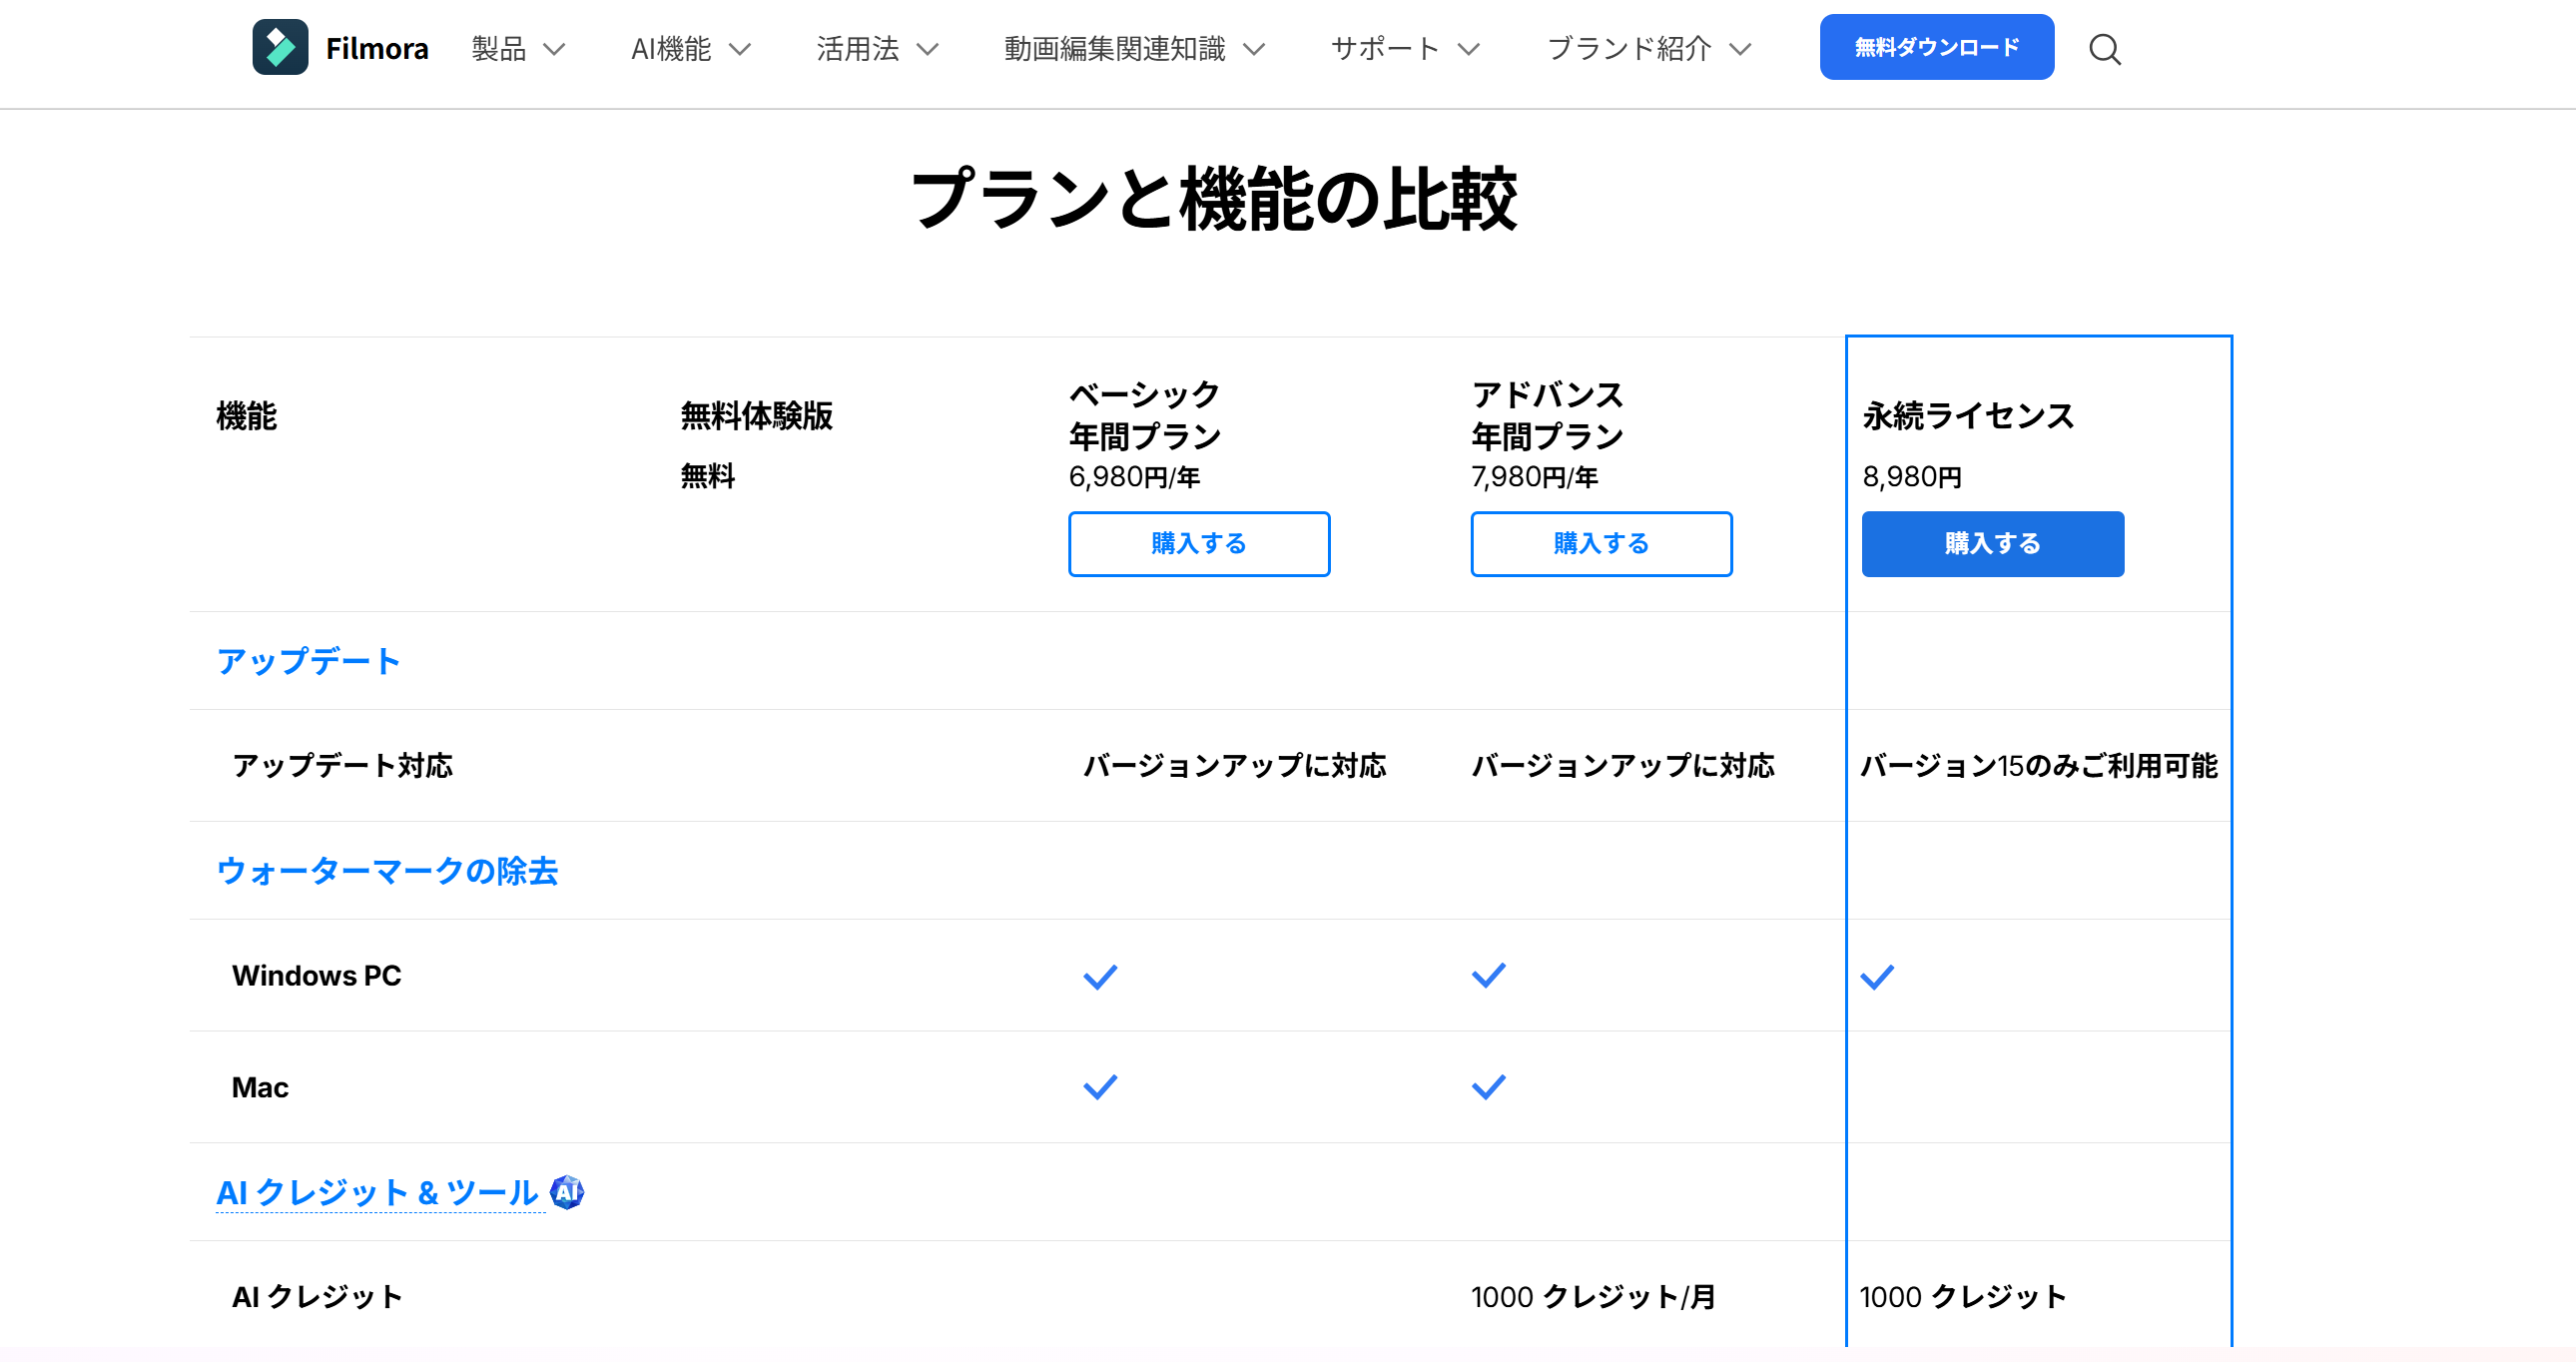Open the 活用法 menu
Screen dimensions: 2576x1362
click(x=877, y=49)
